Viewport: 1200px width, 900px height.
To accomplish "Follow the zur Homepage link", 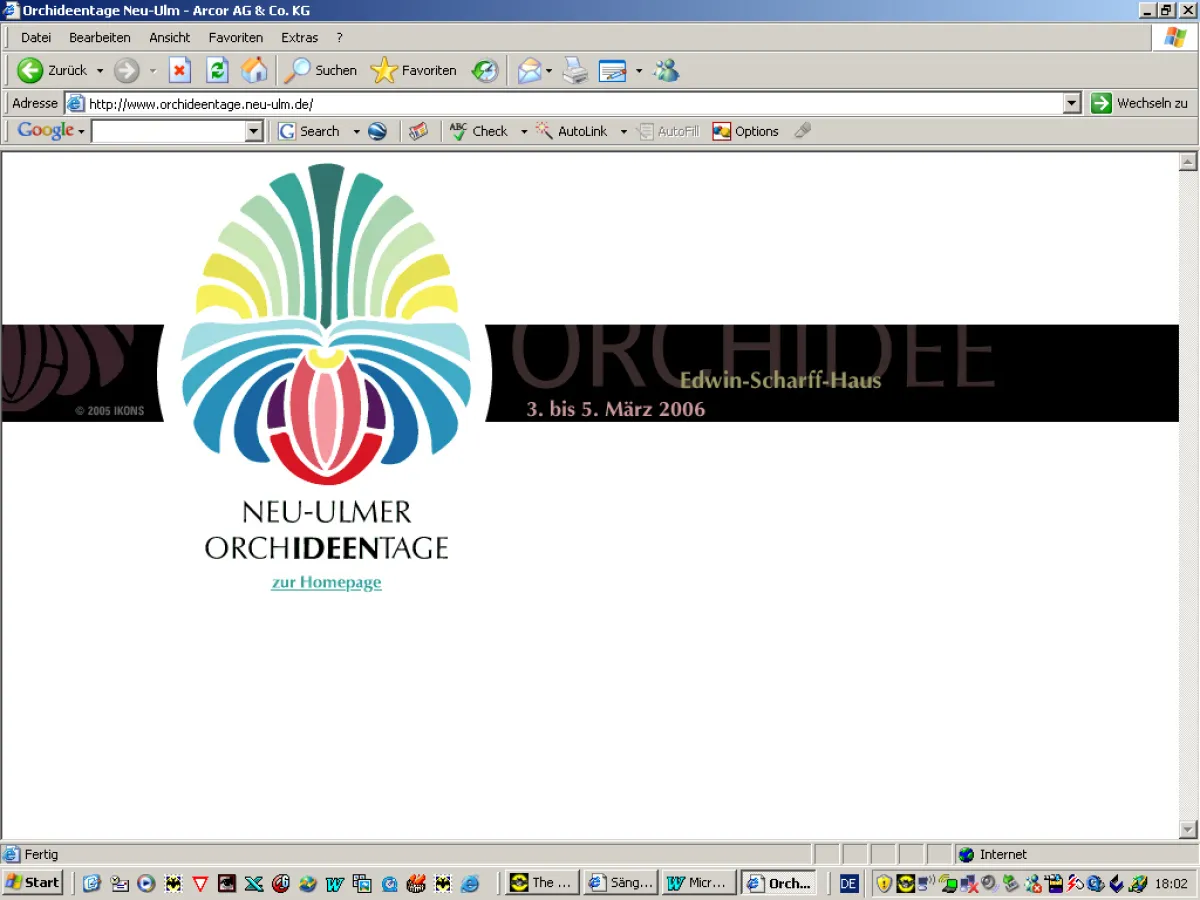I will [326, 582].
